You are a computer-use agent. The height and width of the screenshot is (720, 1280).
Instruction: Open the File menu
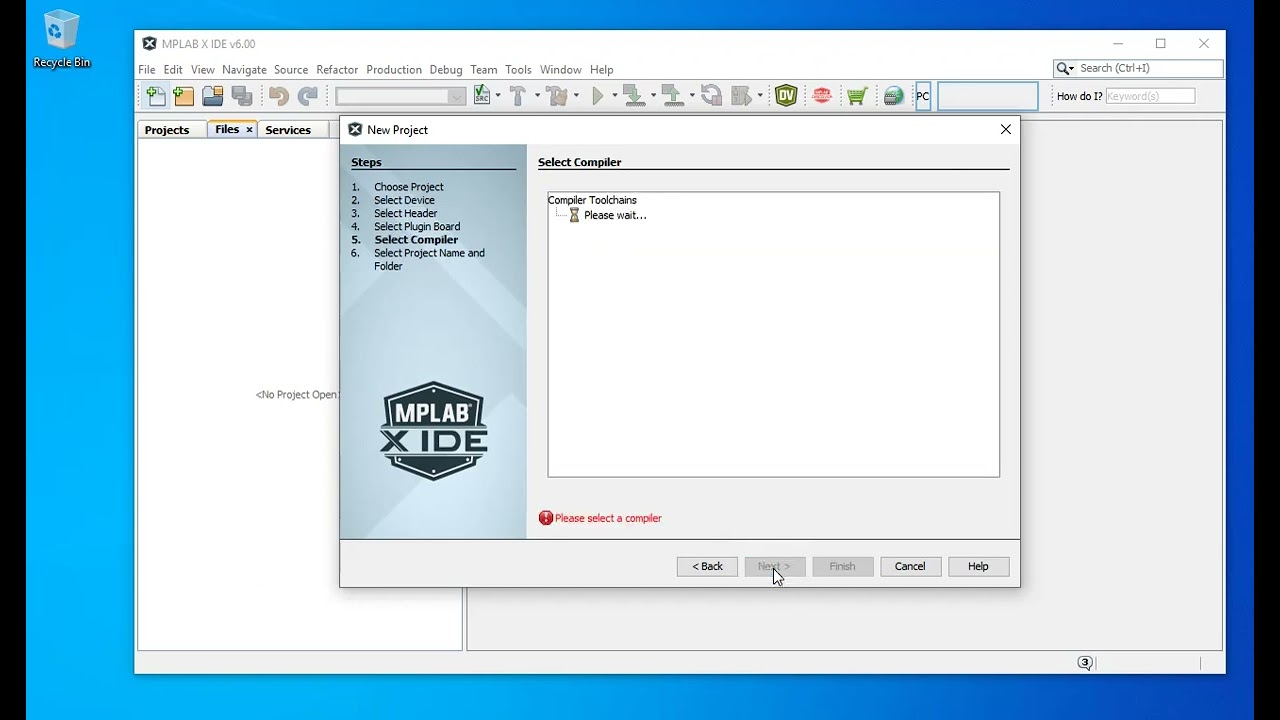(147, 70)
